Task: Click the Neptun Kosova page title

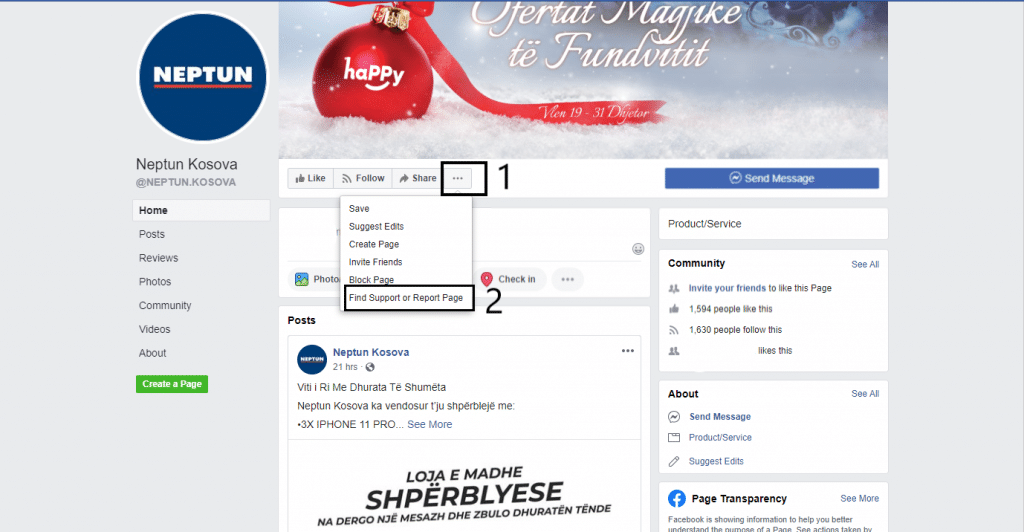Action: [x=186, y=164]
